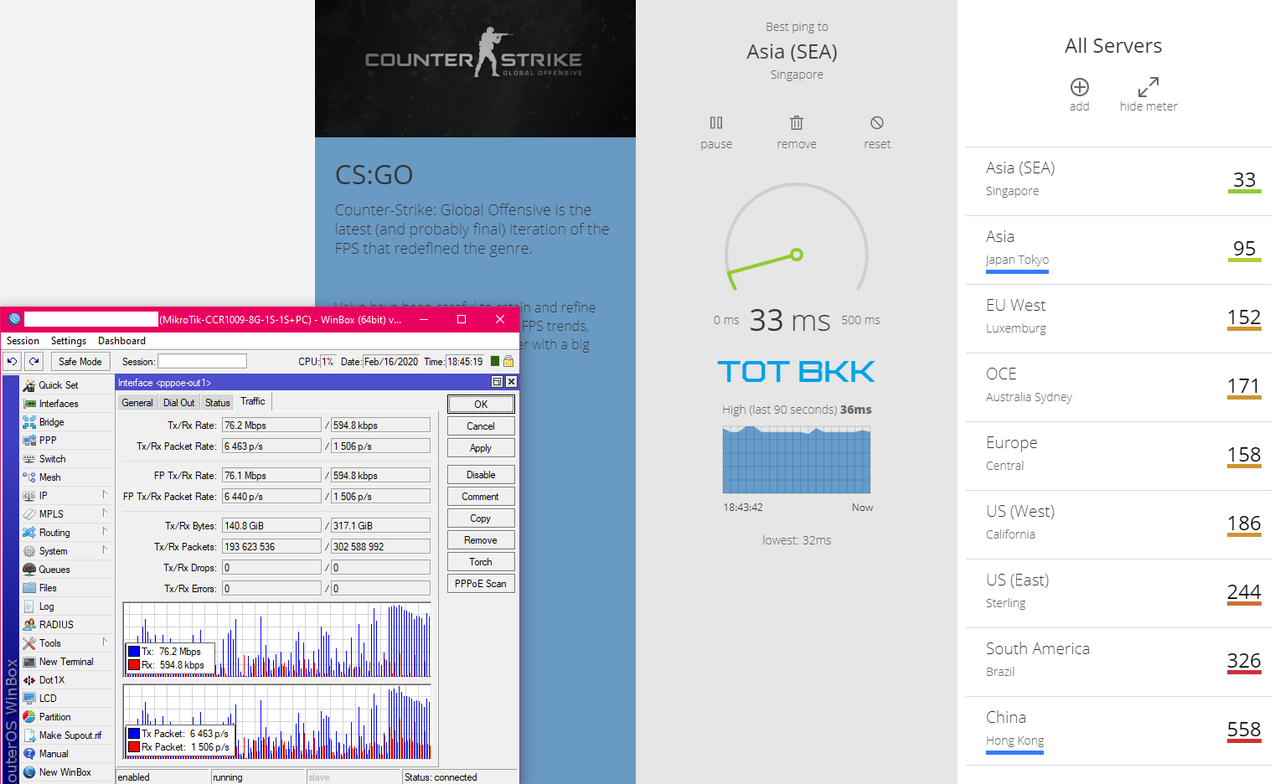Launch New Terminal in WinBox
This screenshot has width=1280, height=784.
click(66, 661)
